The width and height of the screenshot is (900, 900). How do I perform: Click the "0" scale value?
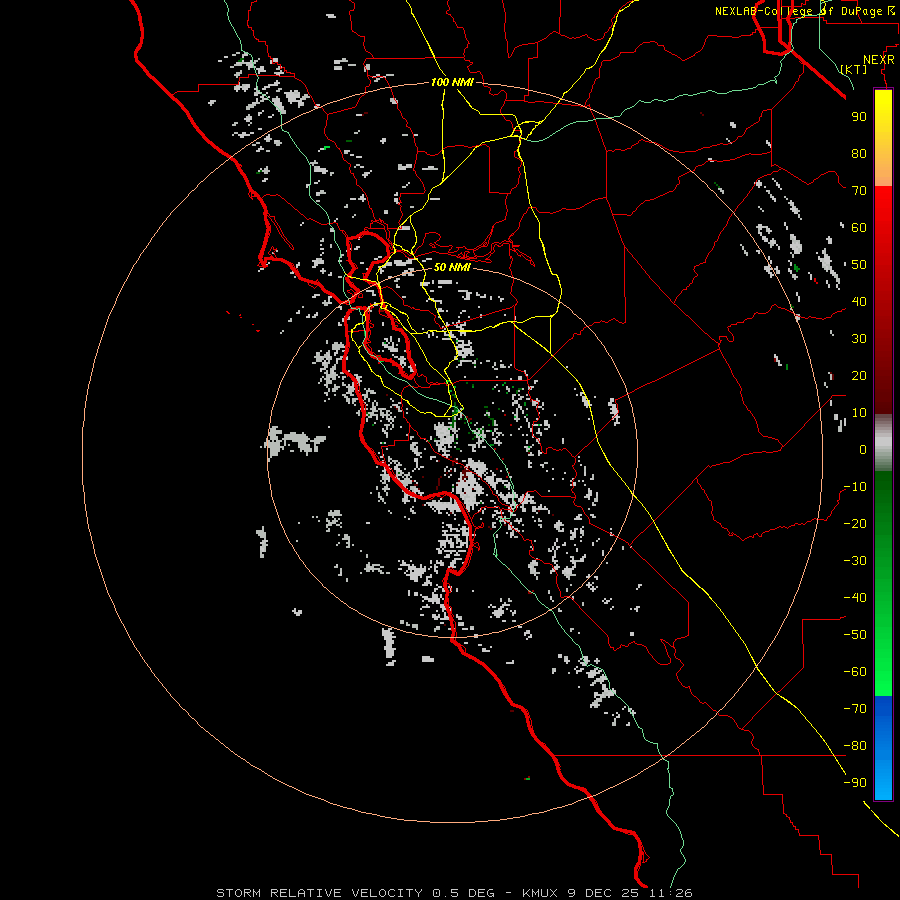tap(863, 449)
